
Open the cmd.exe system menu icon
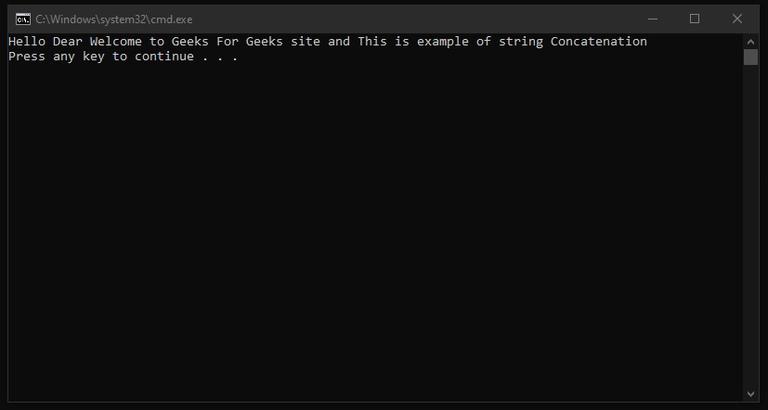22,18
